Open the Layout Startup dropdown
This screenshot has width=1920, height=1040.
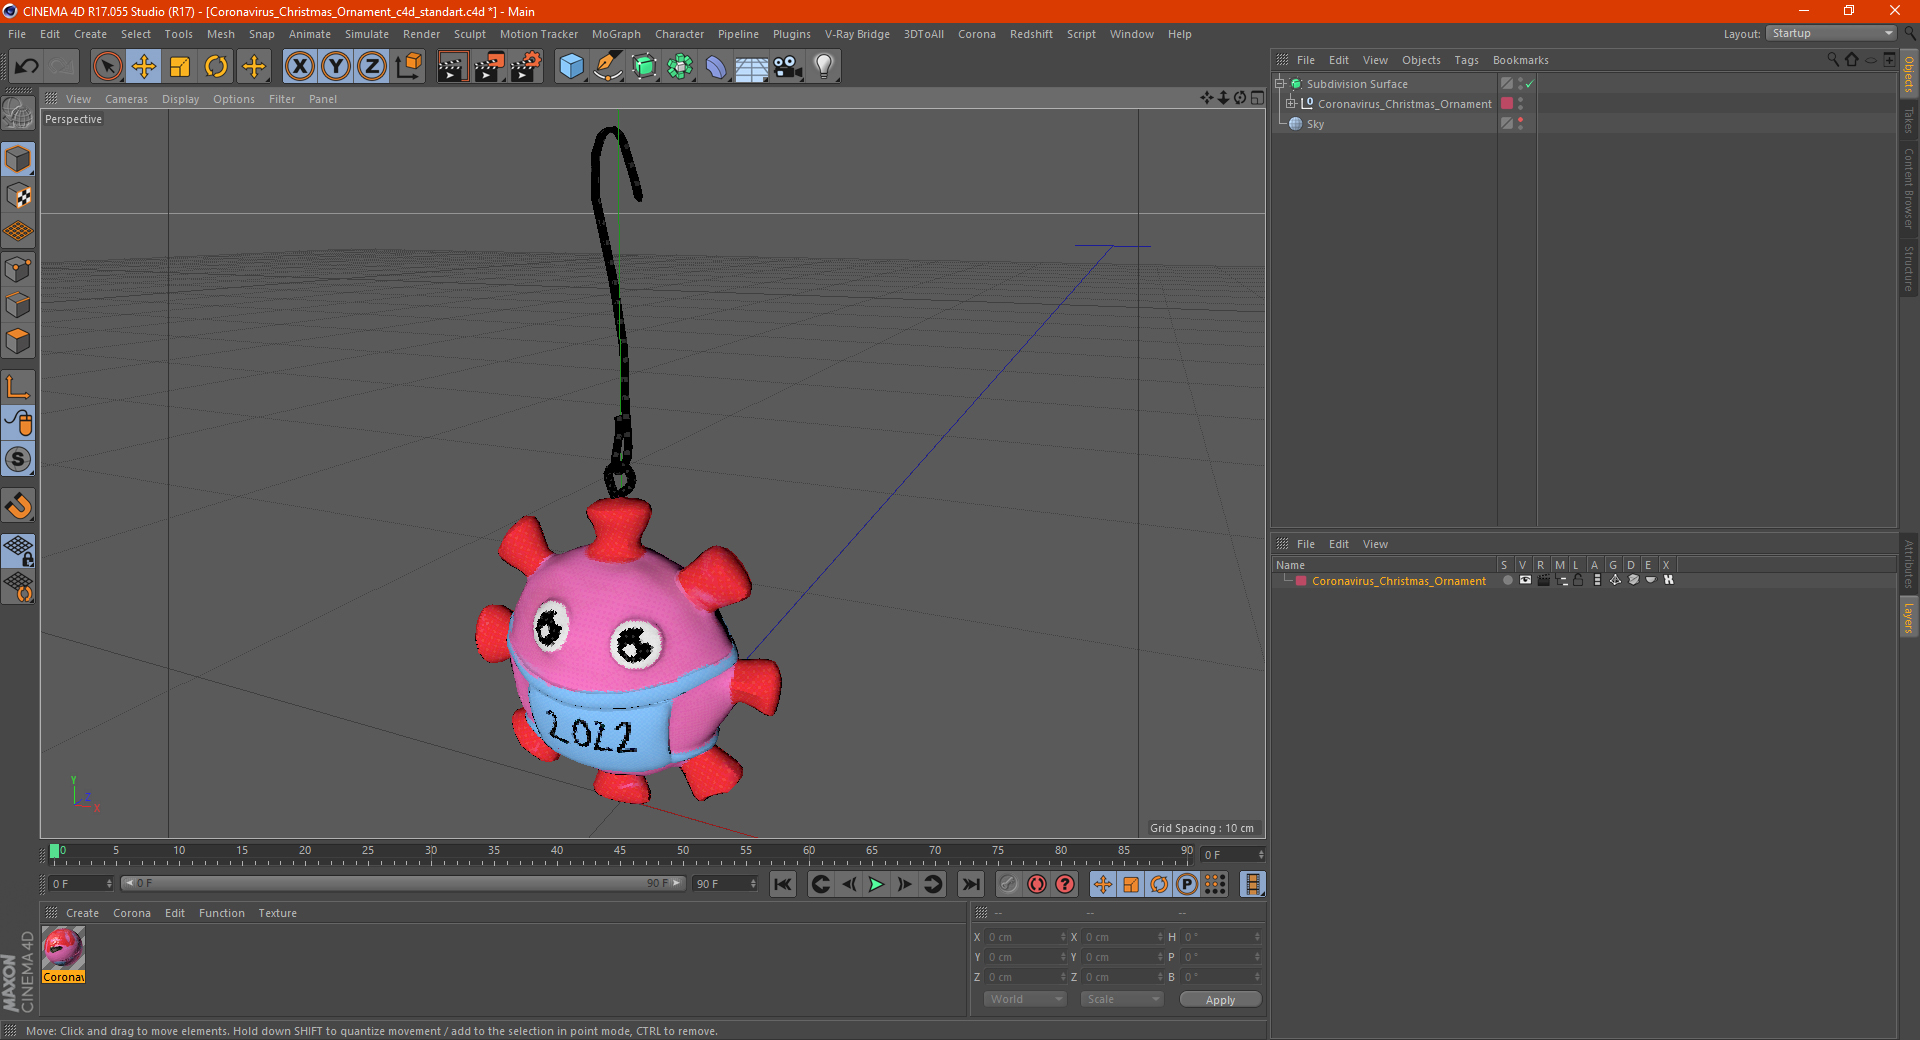coord(1831,33)
